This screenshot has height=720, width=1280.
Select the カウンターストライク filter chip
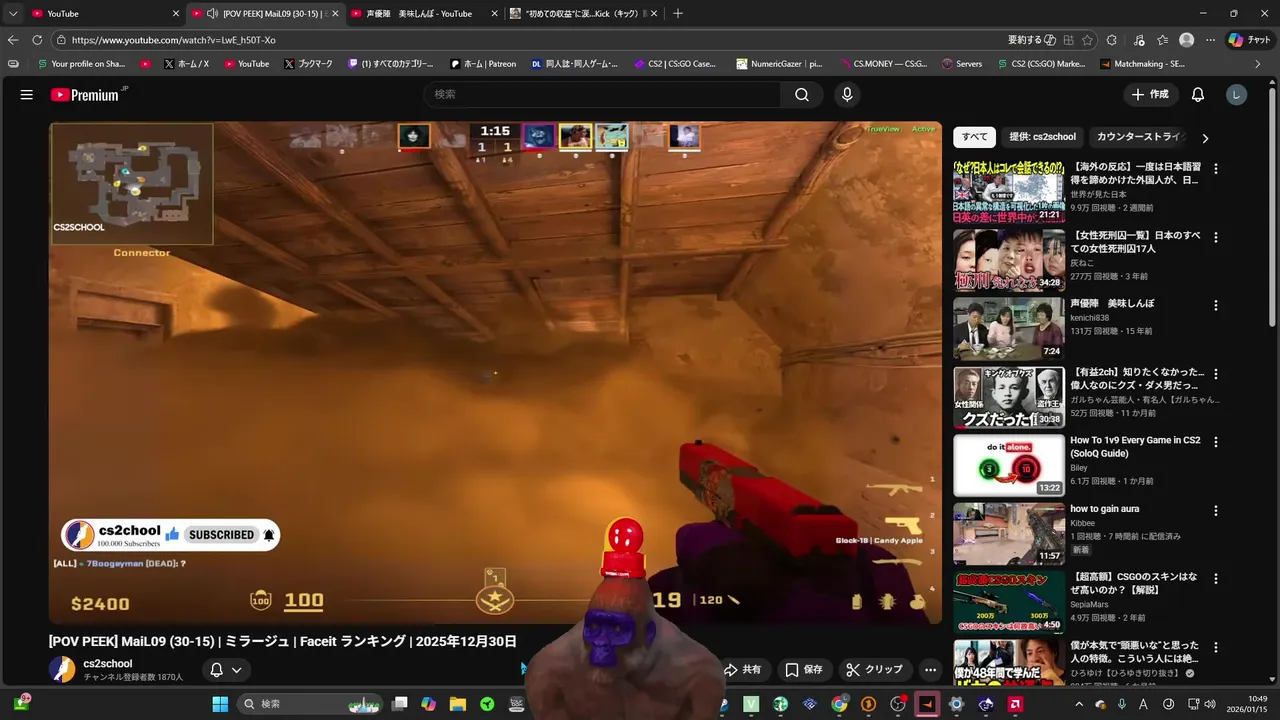(1140, 137)
